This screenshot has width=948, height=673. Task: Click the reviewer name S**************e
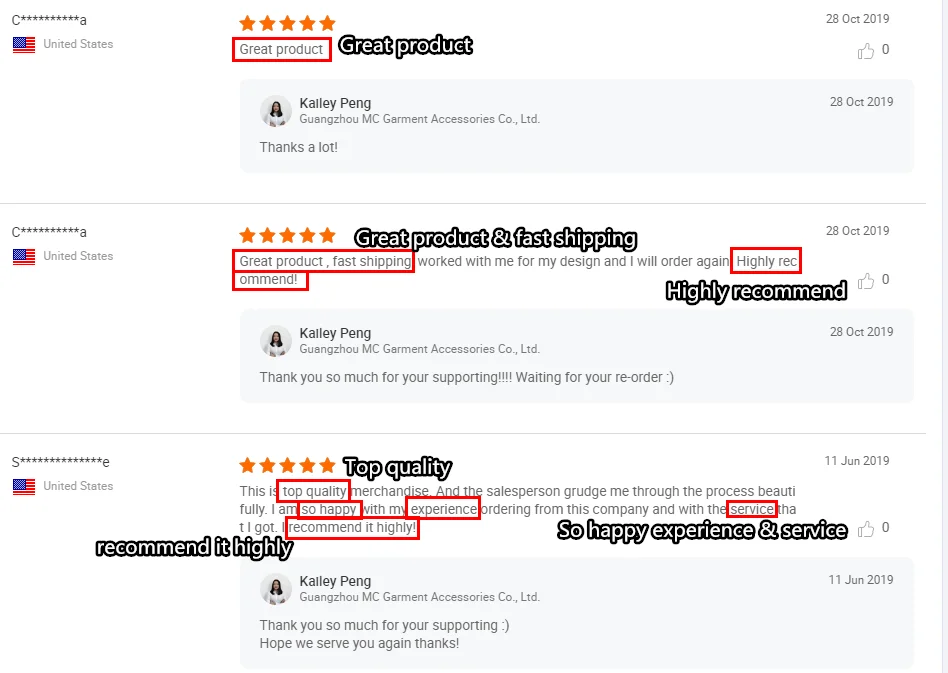[60, 463]
